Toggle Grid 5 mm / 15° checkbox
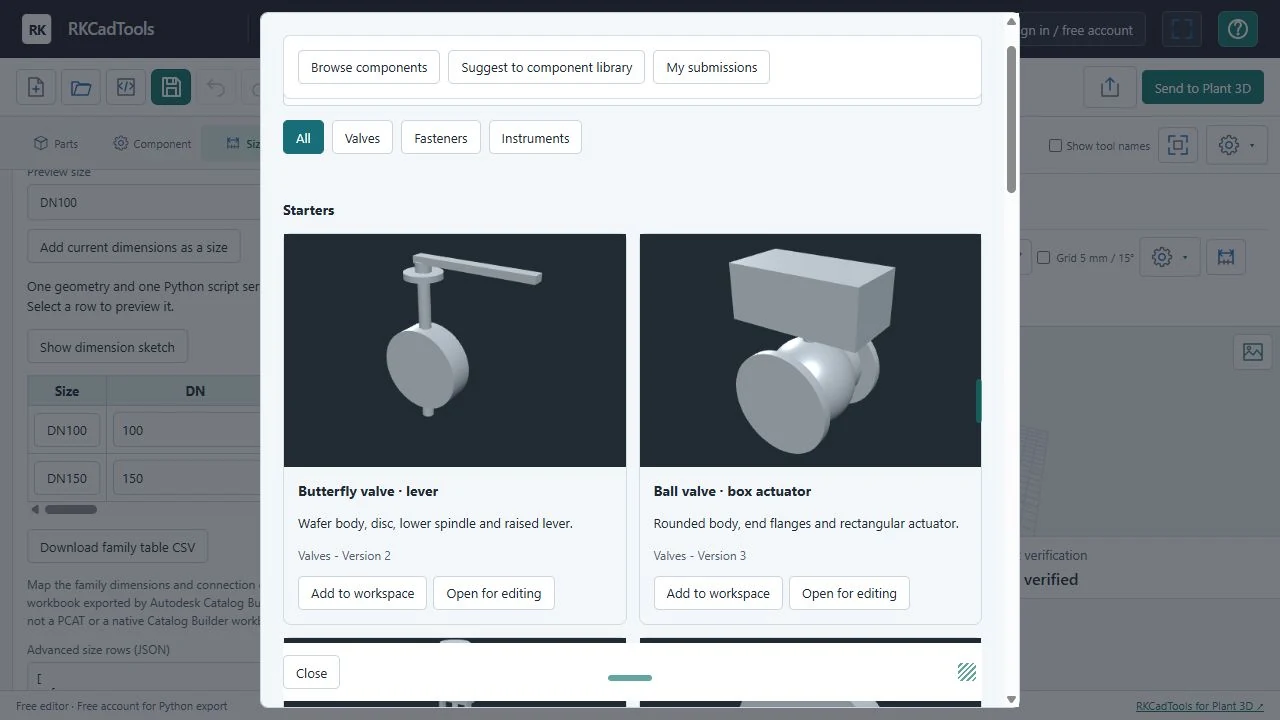Screen dimensions: 1280x720 [1043, 258]
